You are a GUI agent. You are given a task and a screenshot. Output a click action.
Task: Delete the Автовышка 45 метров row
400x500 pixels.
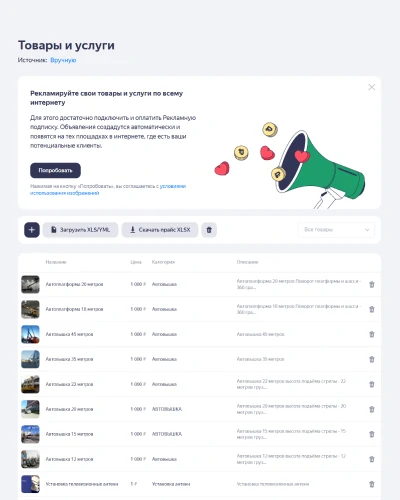[372, 334]
